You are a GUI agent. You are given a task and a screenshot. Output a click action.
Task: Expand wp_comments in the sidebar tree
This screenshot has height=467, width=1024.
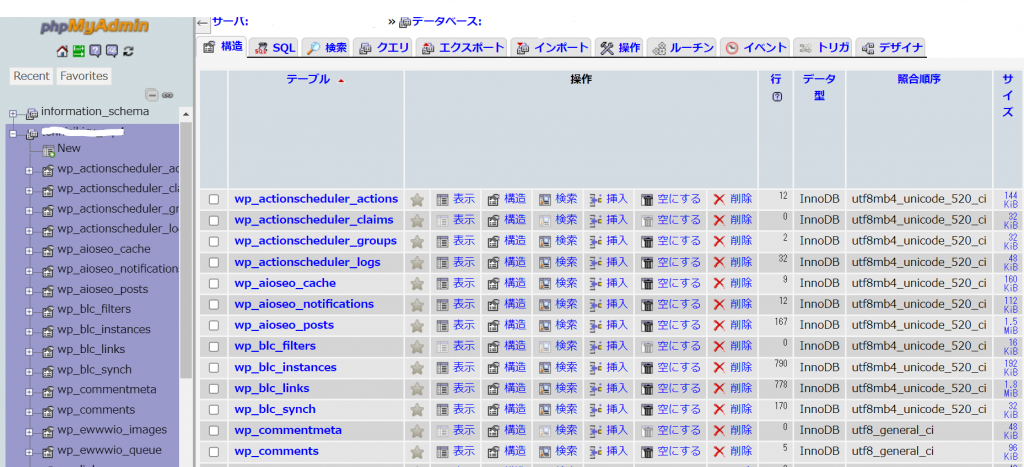coord(29,412)
